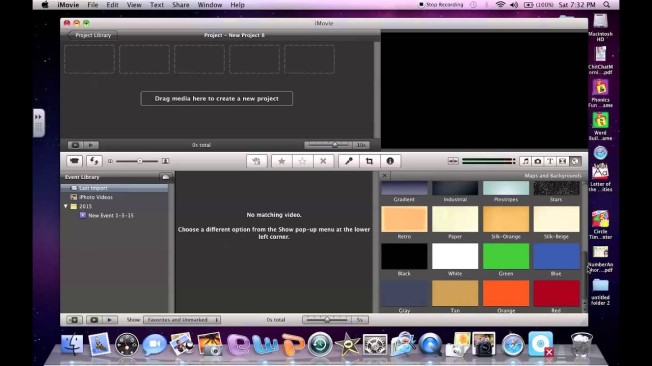652x366 pixels.
Task: Choose the Green background swatch
Action: tap(506, 256)
